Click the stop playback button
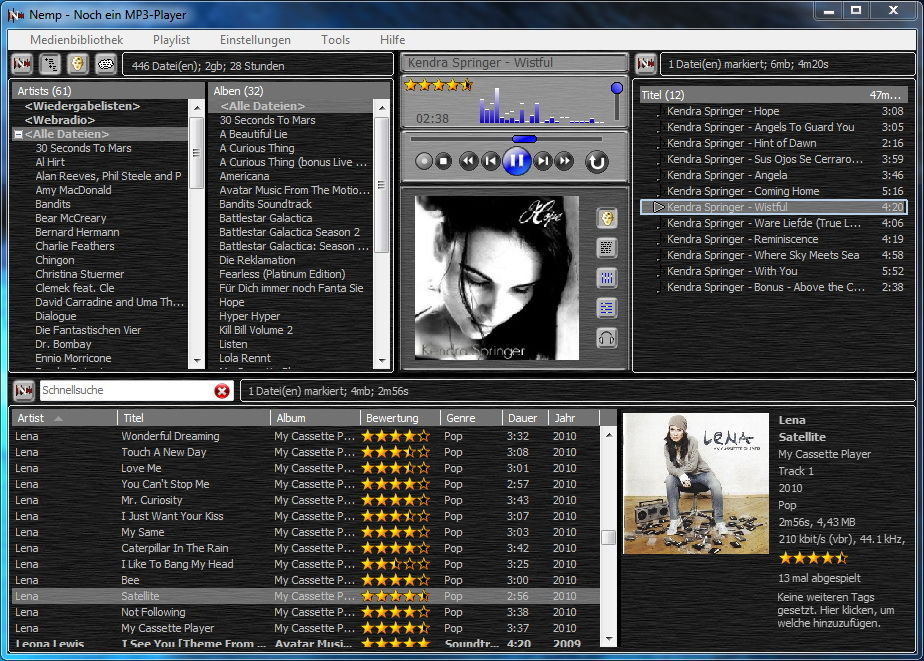924x661 pixels. (443, 161)
